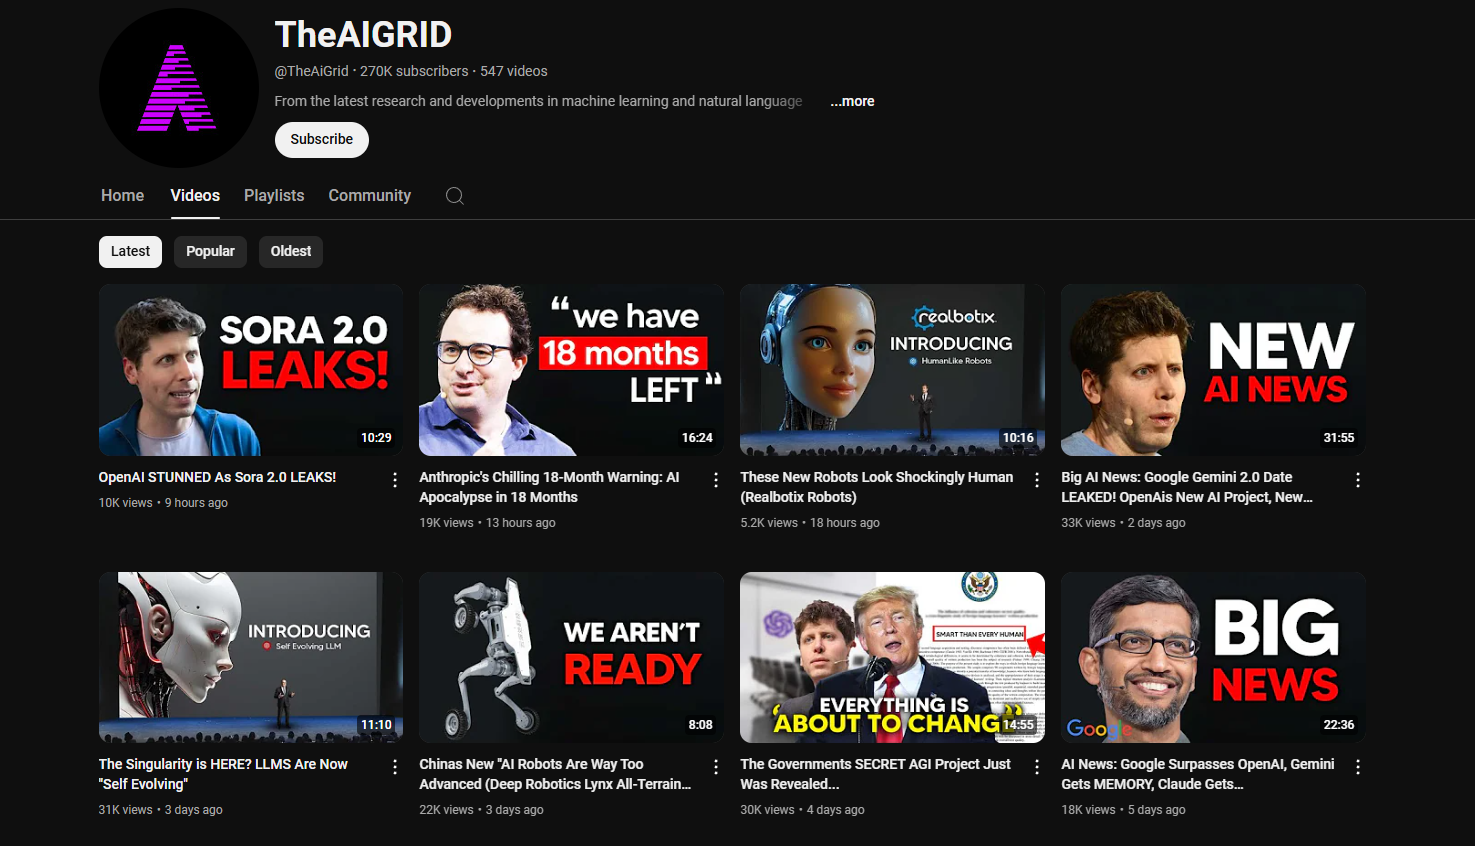Click the 22:36 duration badge
1475x846 pixels.
pos(1339,725)
